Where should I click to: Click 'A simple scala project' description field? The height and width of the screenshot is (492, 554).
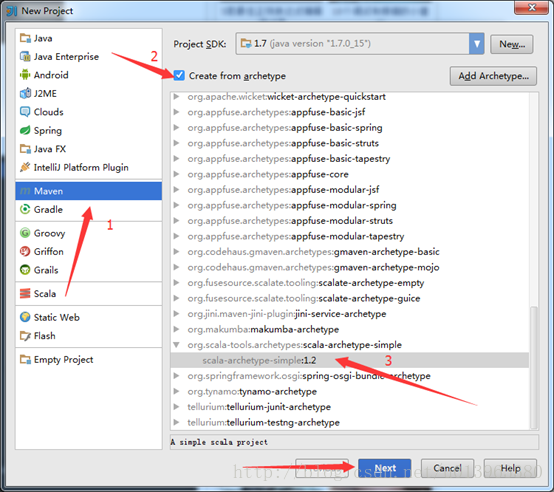coord(354,442)
